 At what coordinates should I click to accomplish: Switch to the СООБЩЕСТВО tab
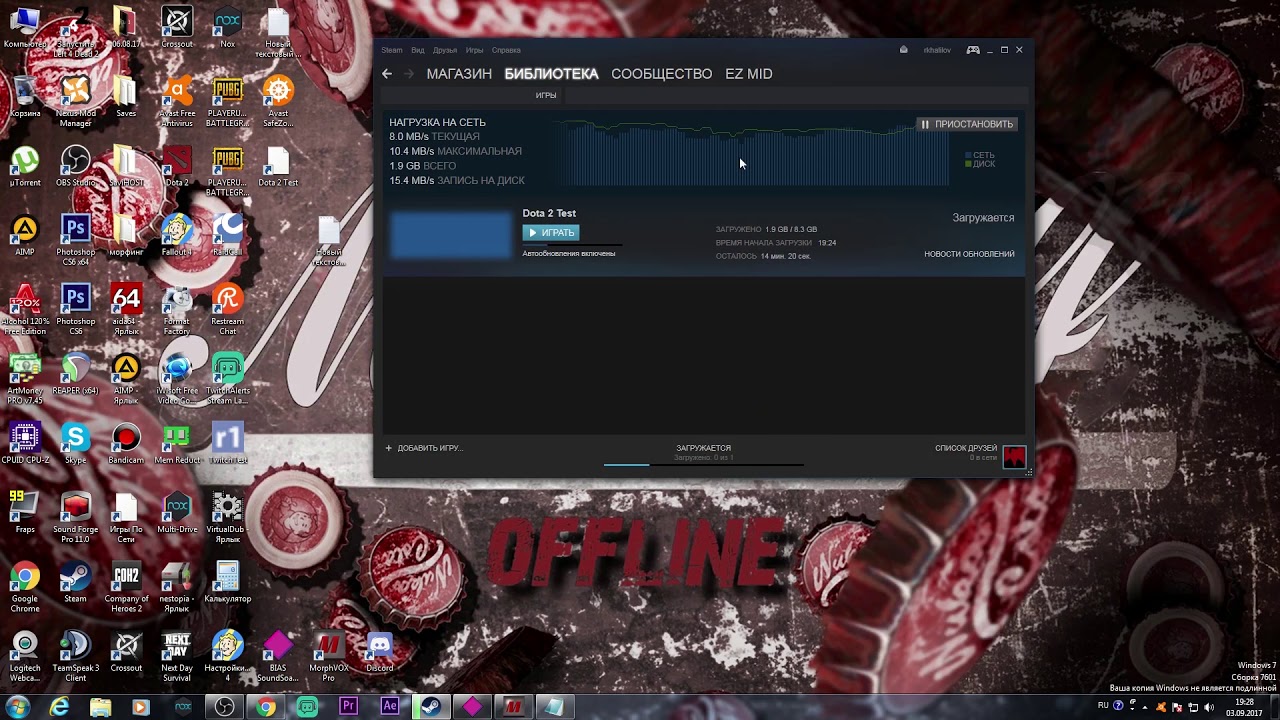point(661,74)
